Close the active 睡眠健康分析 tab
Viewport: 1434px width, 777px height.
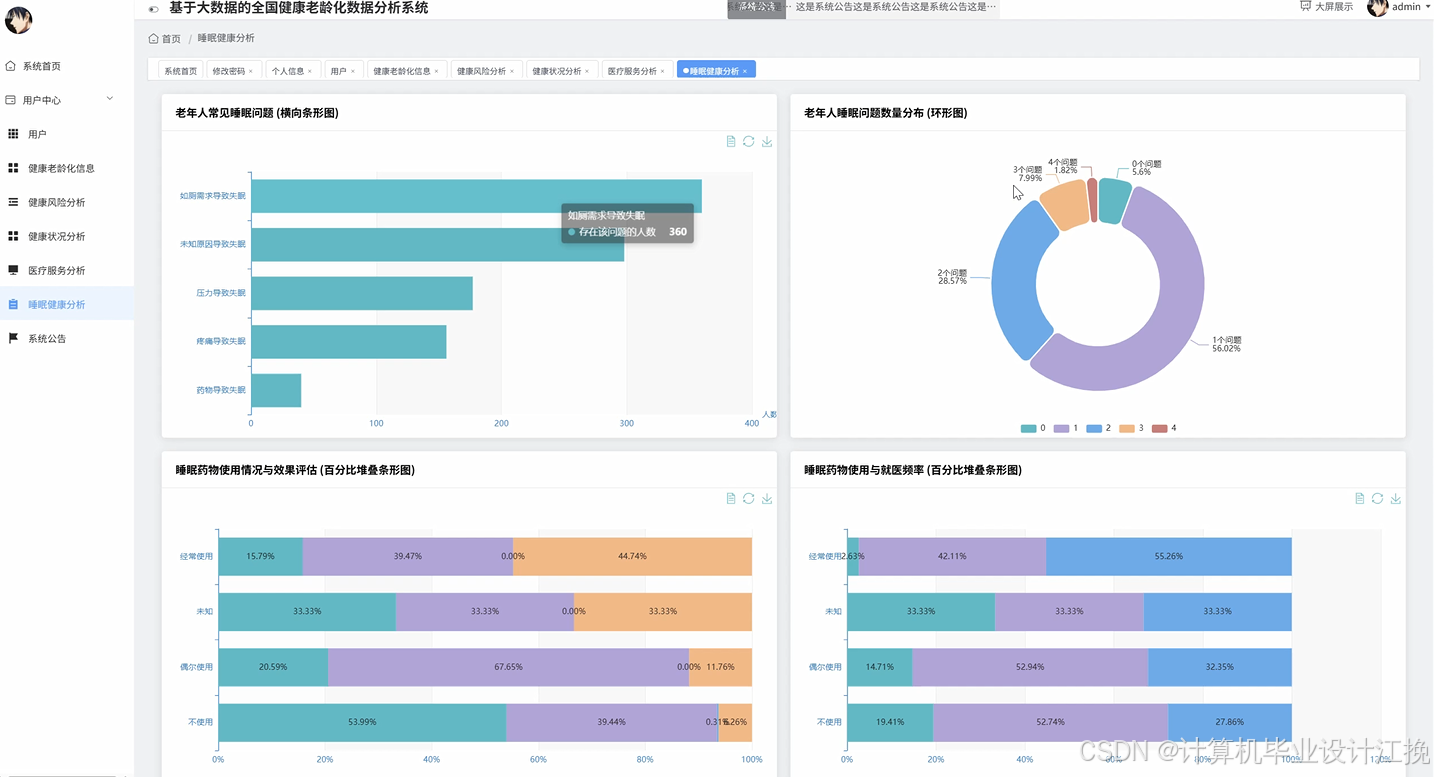point(745,72)
